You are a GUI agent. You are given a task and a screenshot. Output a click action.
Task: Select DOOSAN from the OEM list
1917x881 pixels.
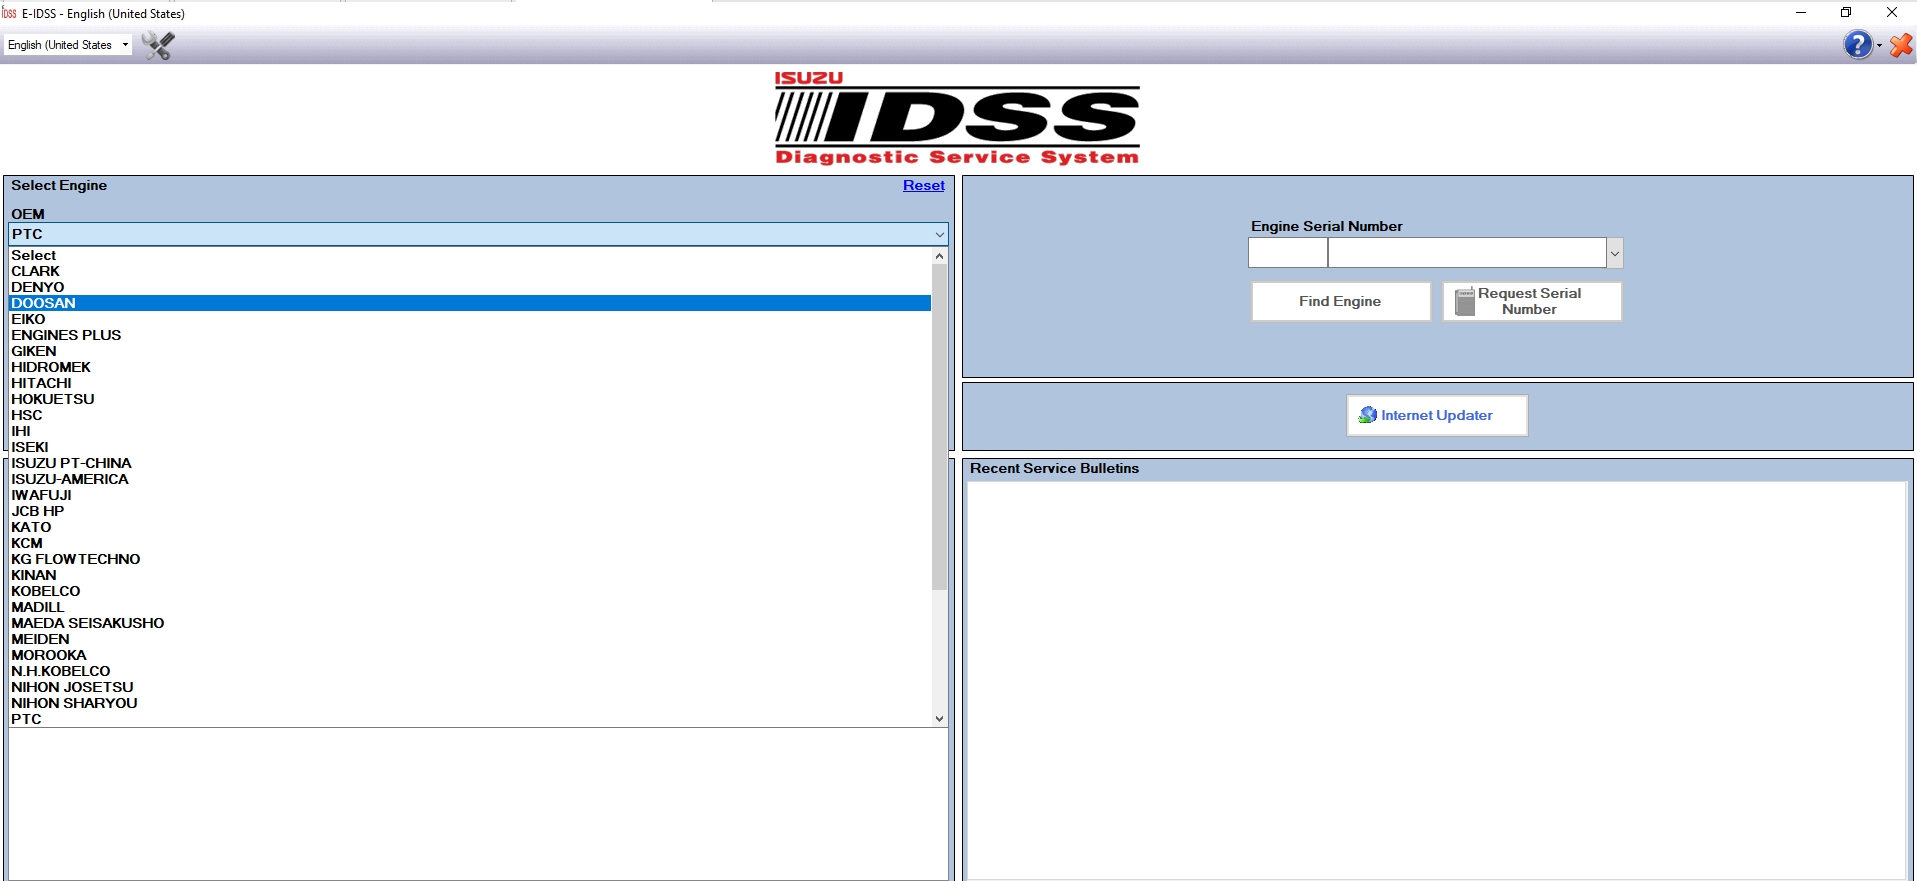470,303
